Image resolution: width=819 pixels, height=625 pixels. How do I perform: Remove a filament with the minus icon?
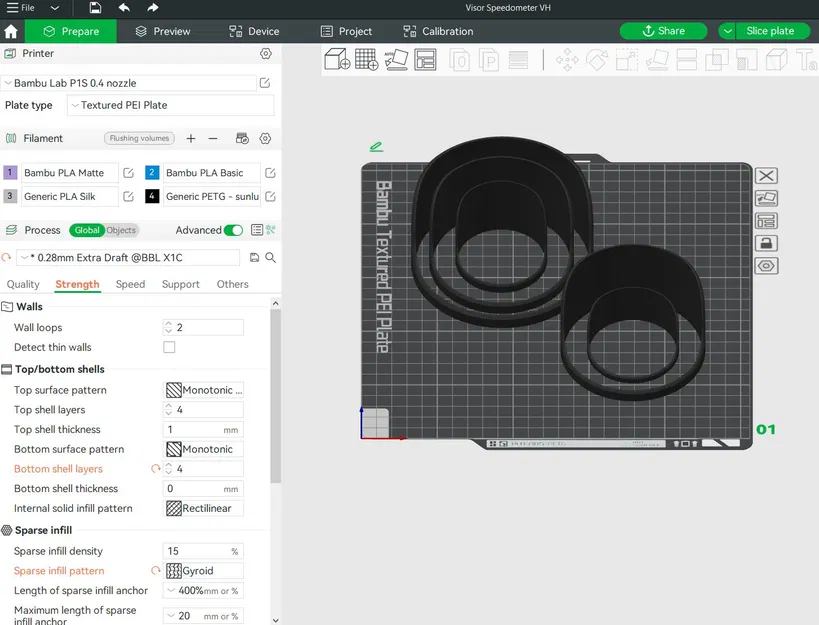pos(213,138)
